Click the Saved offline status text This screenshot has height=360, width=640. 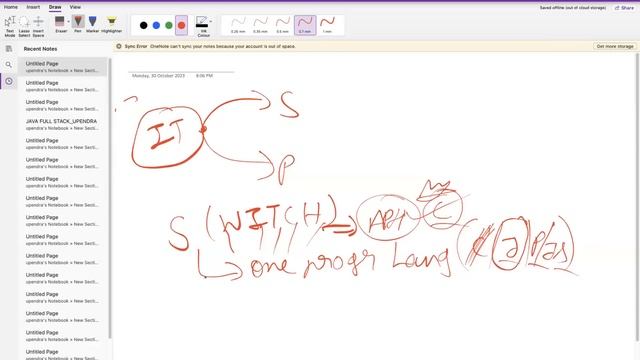click(x=573, y=8)
